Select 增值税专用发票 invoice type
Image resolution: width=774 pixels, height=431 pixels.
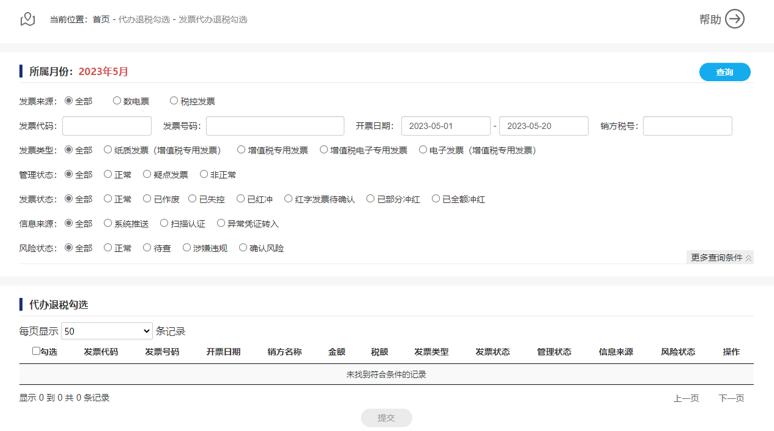click(x=241, y=150)
